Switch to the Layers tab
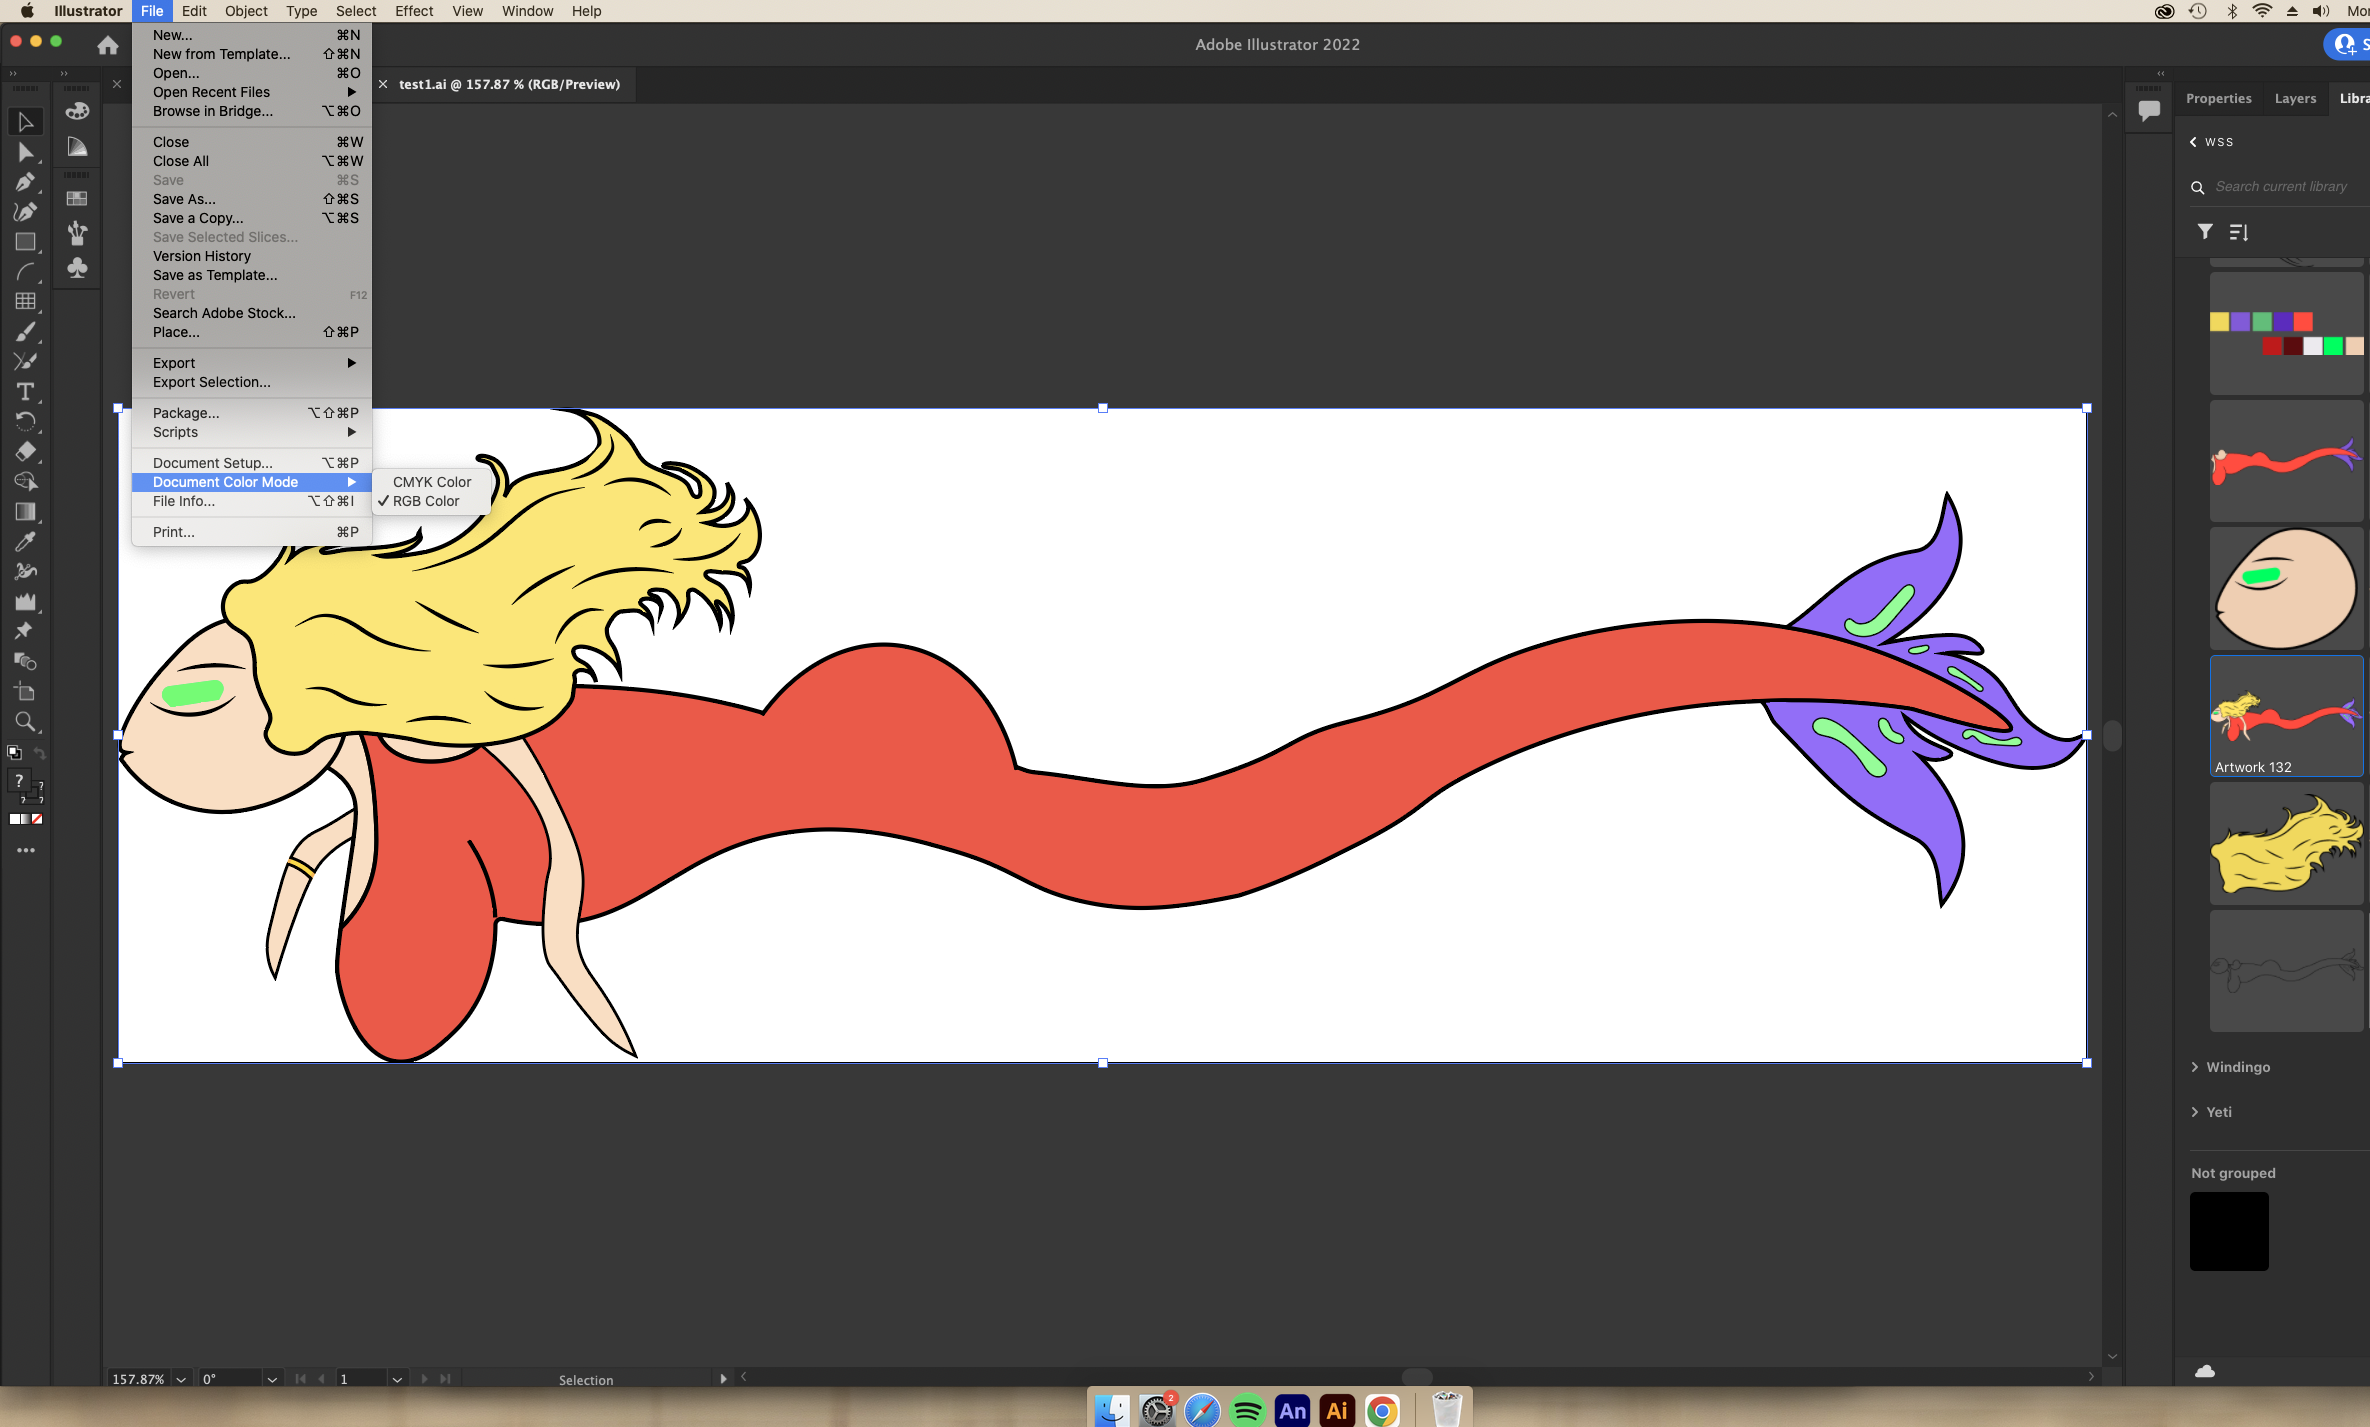Screen dimensions: 2370x1427 point(2295,97)
